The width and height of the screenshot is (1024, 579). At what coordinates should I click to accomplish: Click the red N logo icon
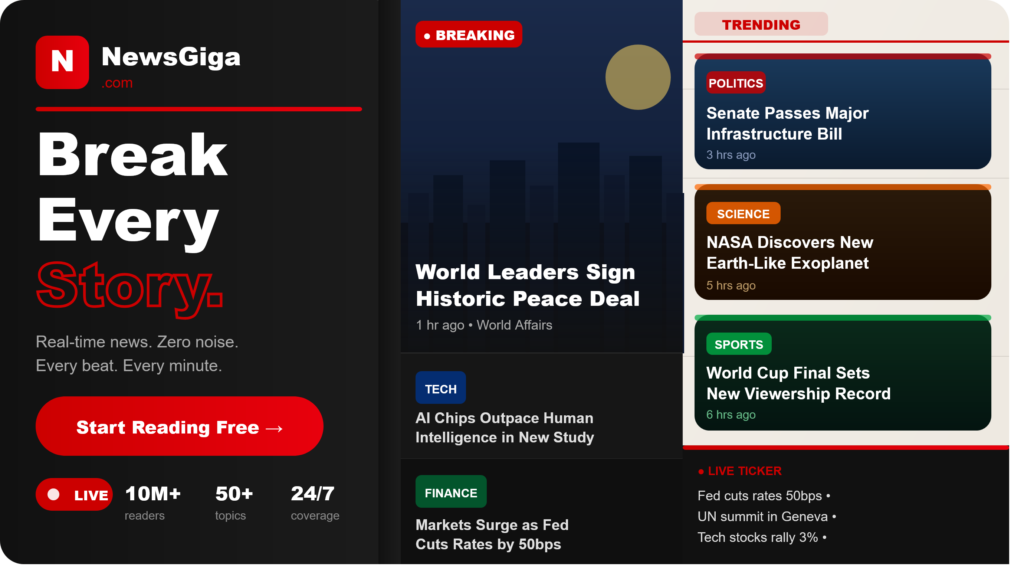coord(62,62)
